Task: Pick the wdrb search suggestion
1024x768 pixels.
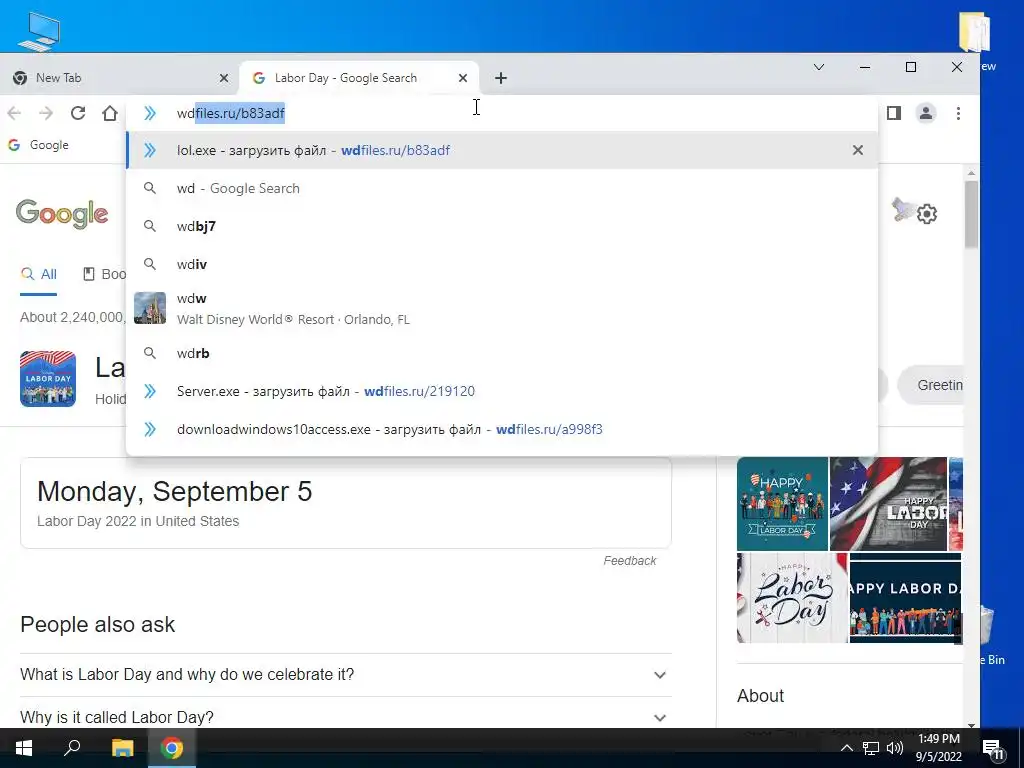Action: point(502,353)
